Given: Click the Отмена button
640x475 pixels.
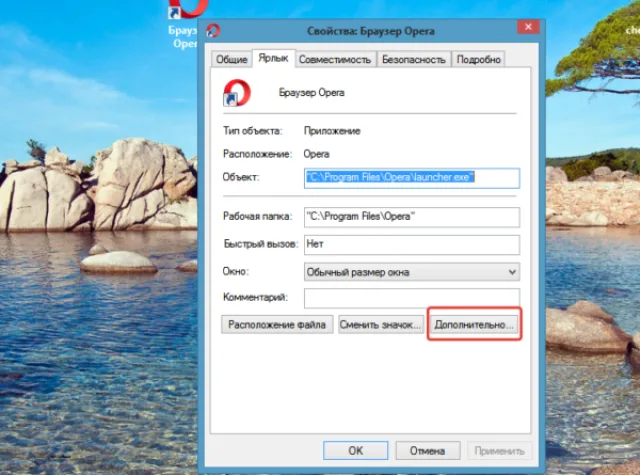Looking at the screenshot, I should (428, 451).
